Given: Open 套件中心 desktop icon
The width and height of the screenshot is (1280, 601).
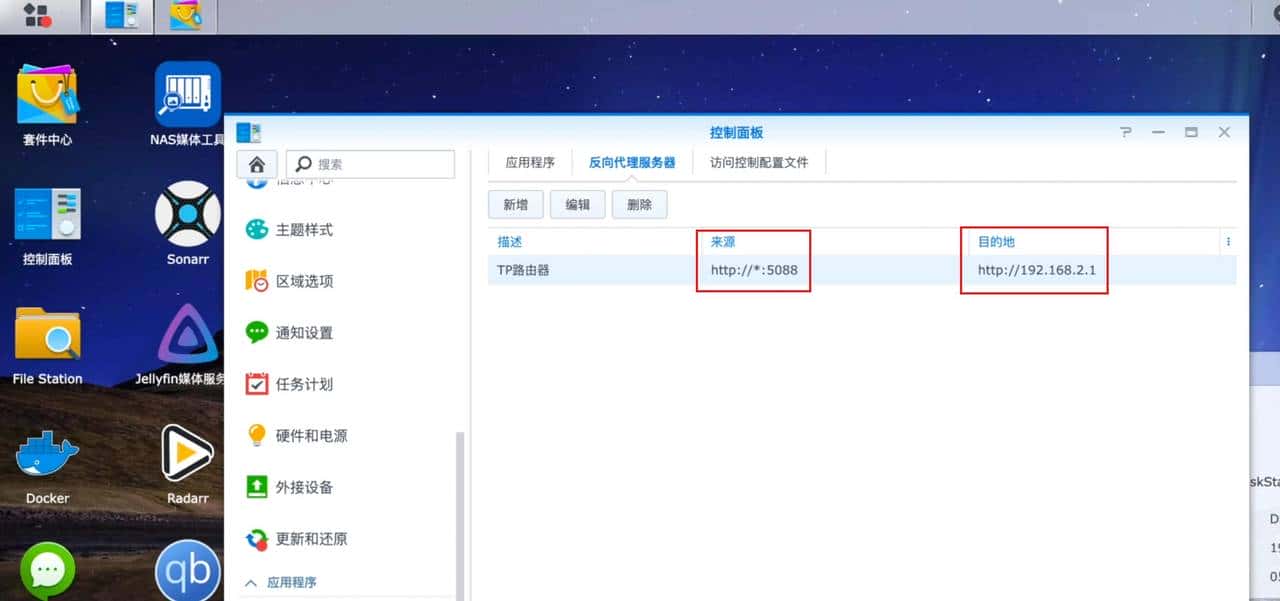Looking at the screenshot, I should point(47,104).
